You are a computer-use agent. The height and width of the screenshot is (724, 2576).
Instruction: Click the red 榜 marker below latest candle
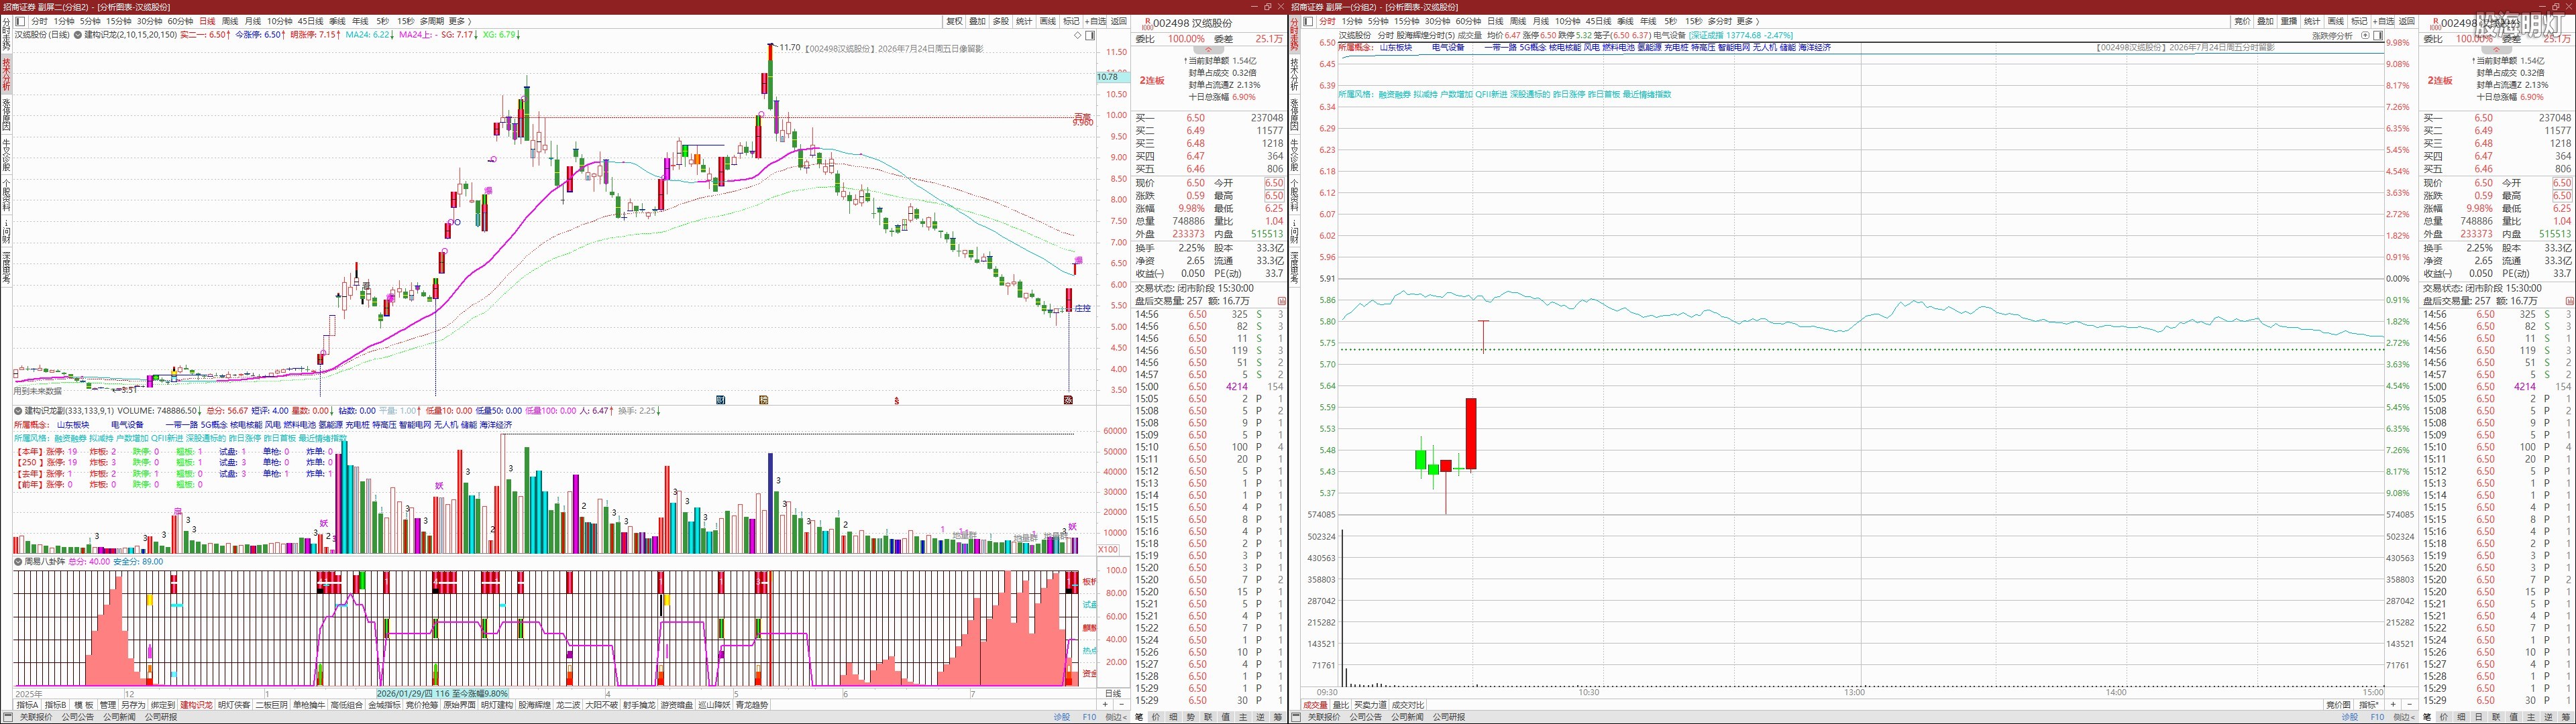tap(1068, 400)
